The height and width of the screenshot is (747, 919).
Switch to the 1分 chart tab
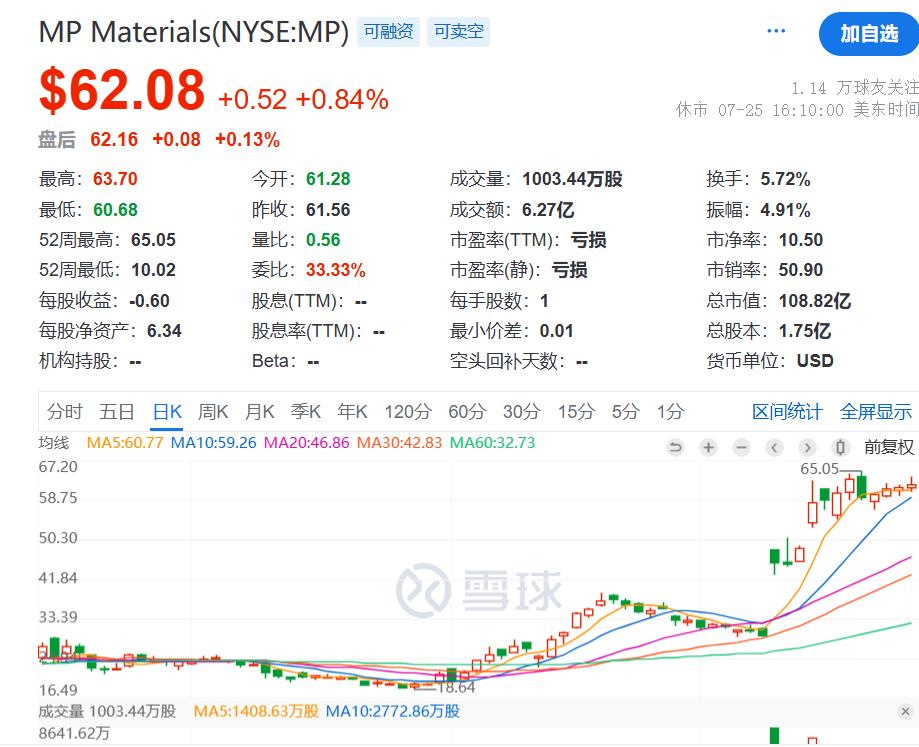(x=670, y=411)
